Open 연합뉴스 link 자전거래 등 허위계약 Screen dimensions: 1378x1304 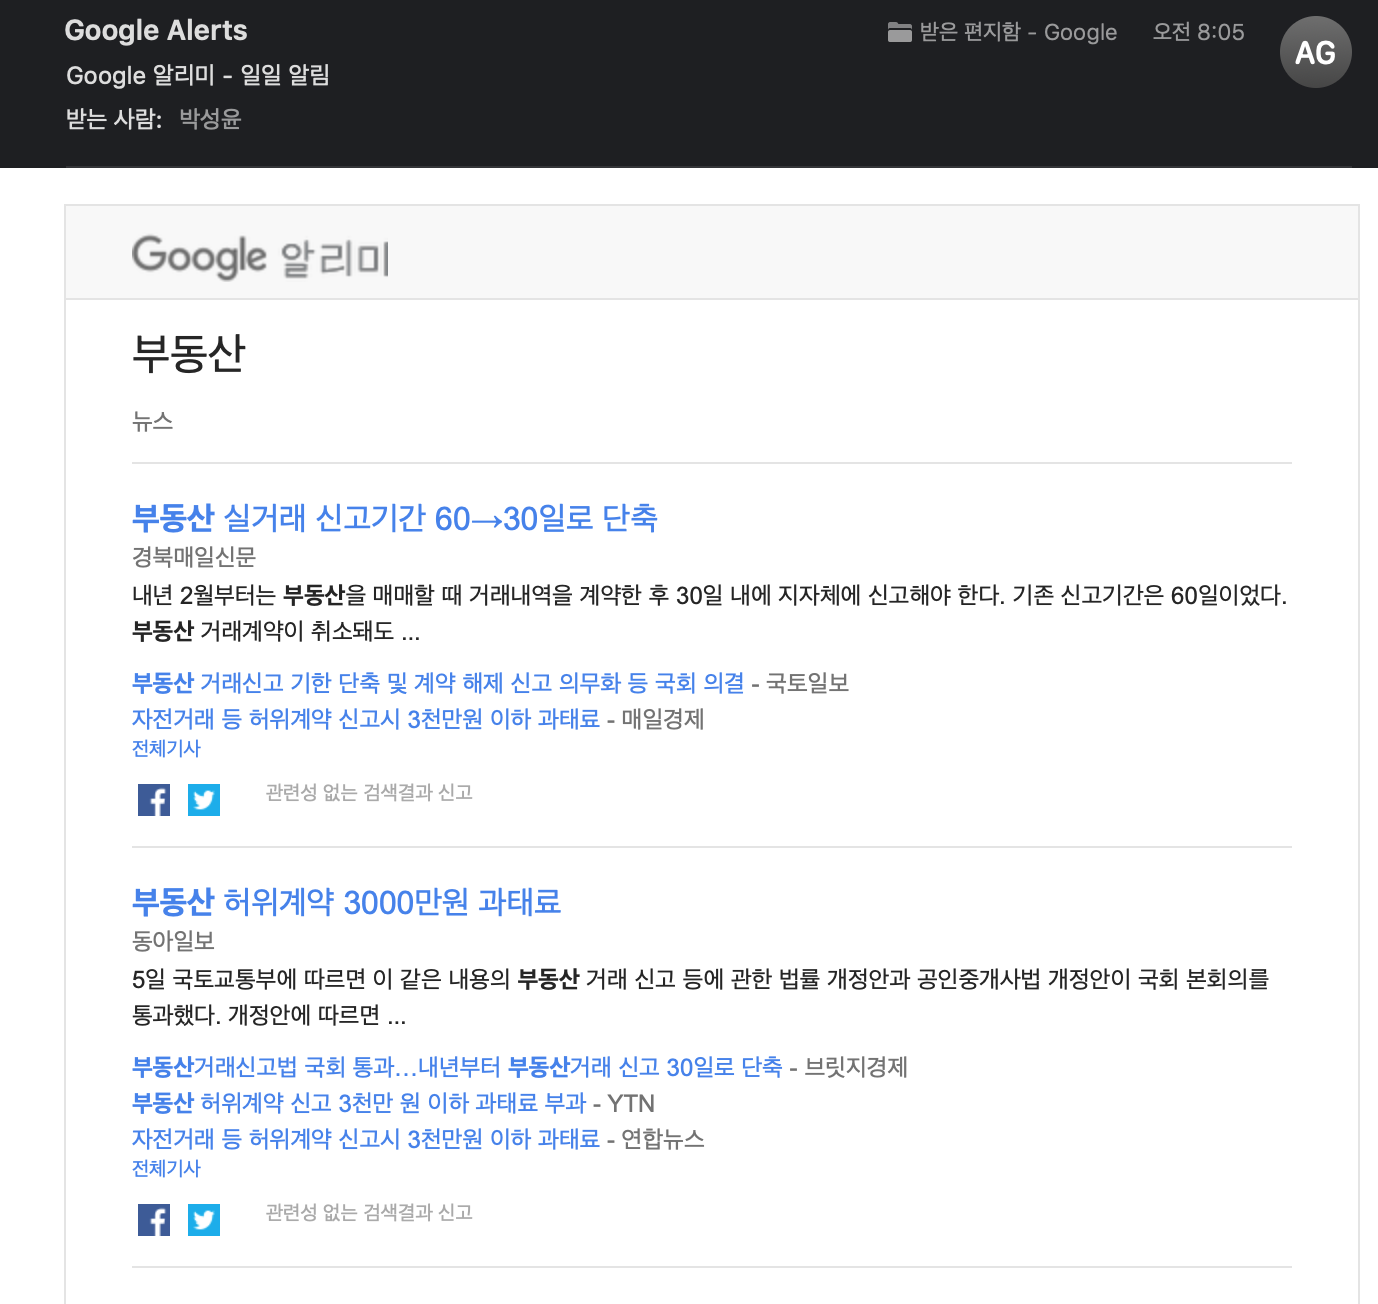366,1139
